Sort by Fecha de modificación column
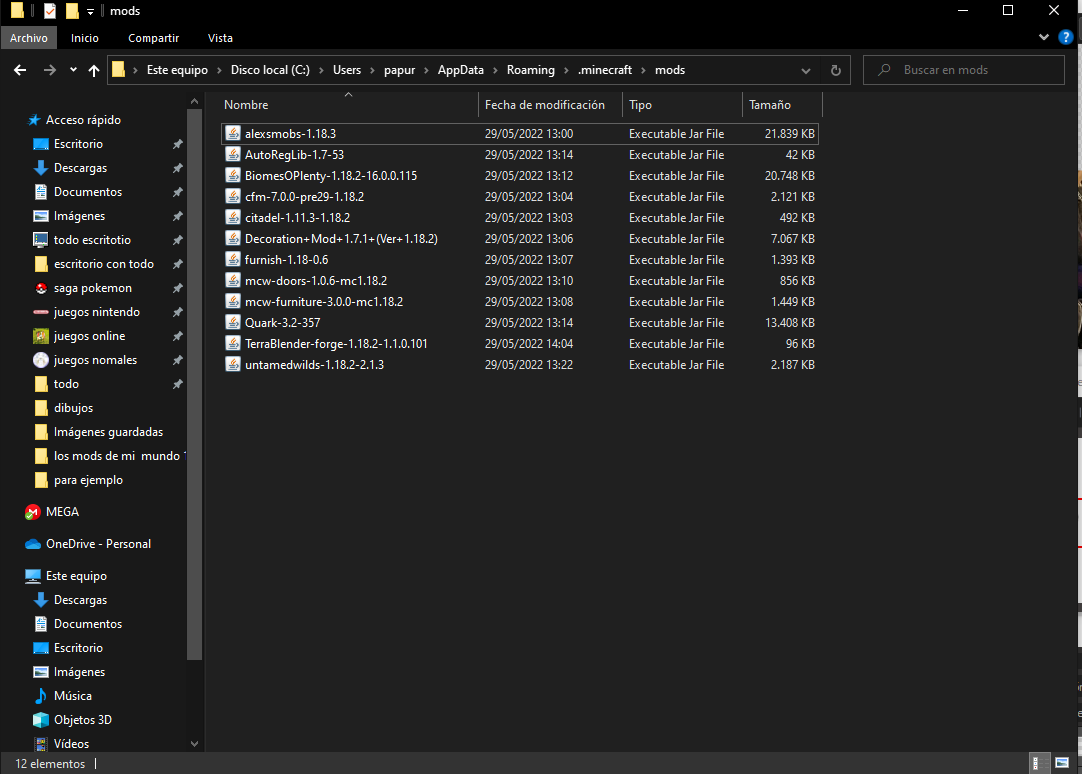This screenshot has height=774, width=1082. 550,105
